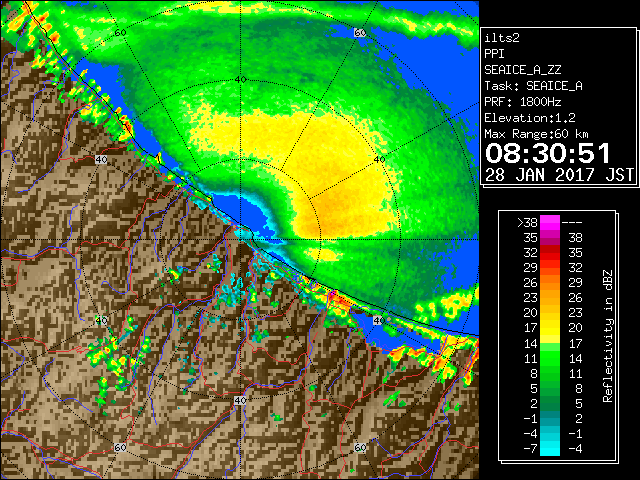The image size is (640, 480).
Task: Click the cyan swatch beside -7
Action: pos(550,449)
